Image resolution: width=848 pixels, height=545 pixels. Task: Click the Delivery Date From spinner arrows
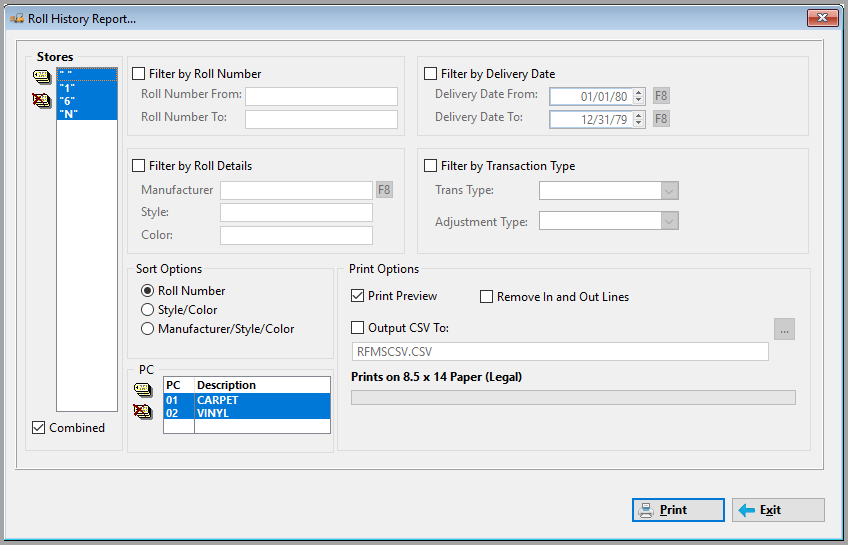[x=639, y=96]
